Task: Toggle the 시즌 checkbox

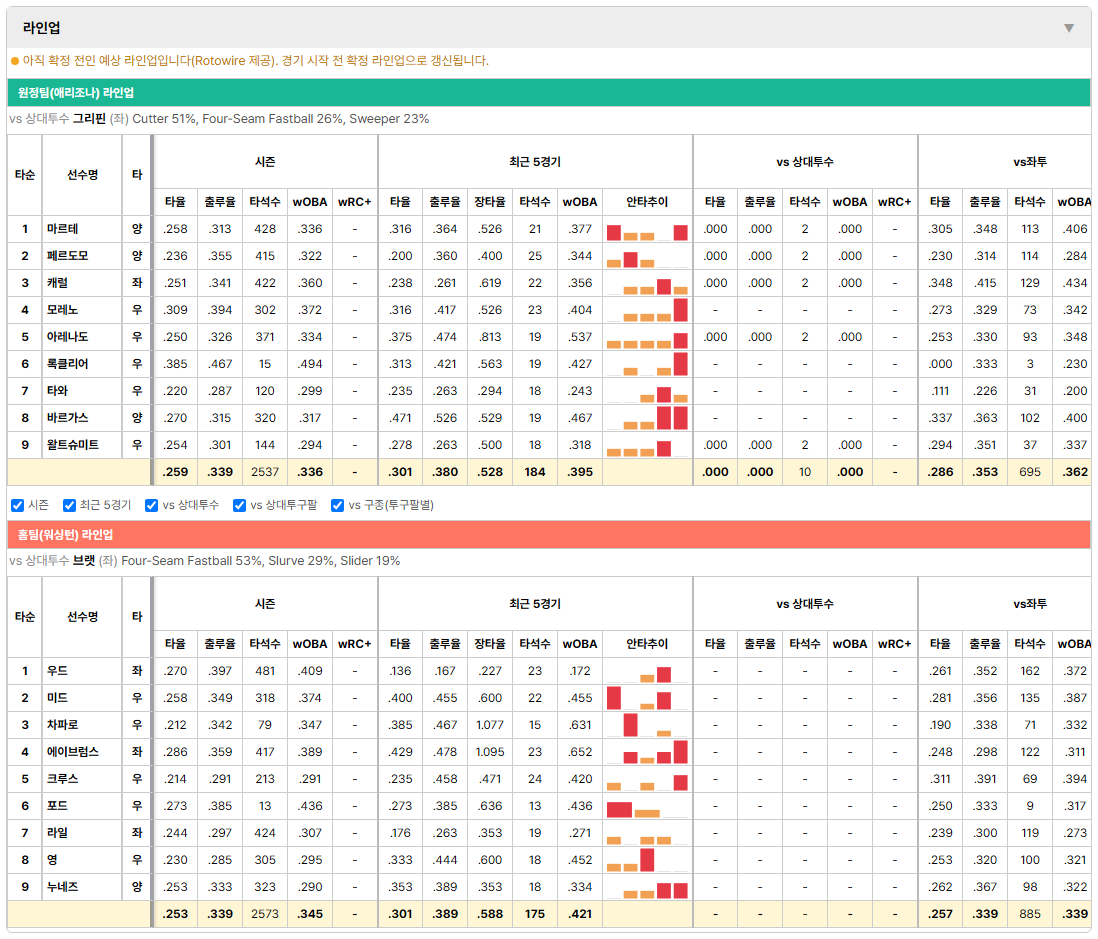Action: (18, 506)
